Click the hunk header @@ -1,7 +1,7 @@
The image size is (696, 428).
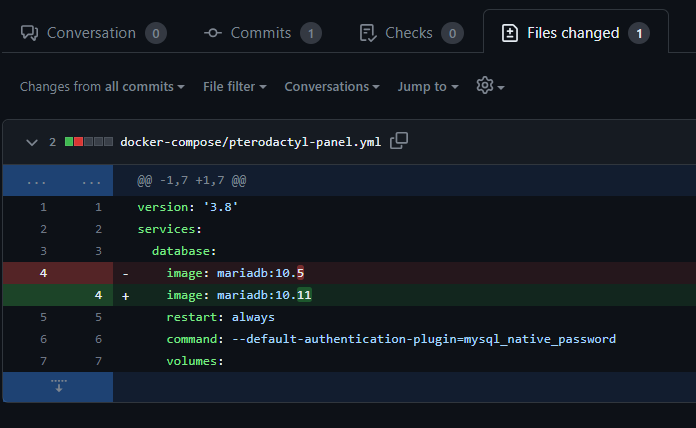192,181
